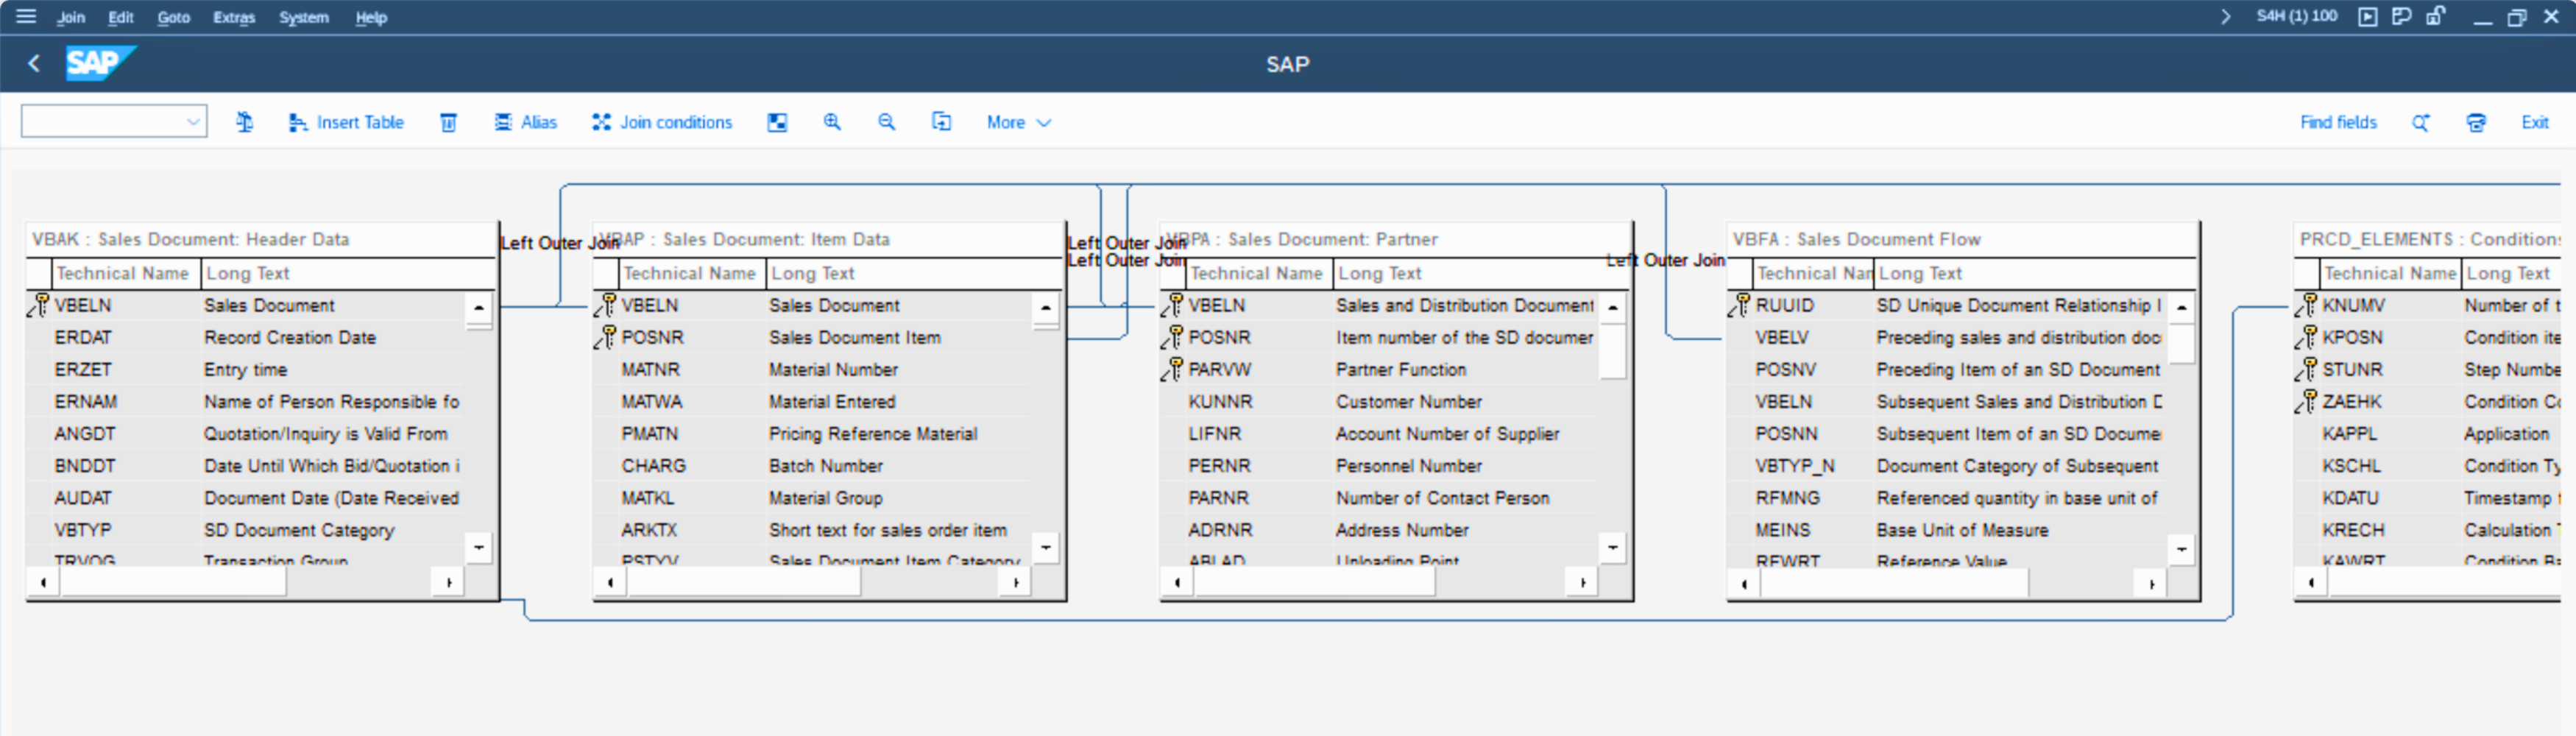This screenshot has width=2576, height=736.
Task: Expand the More toolbar menu
Action: click(1018, 122)
